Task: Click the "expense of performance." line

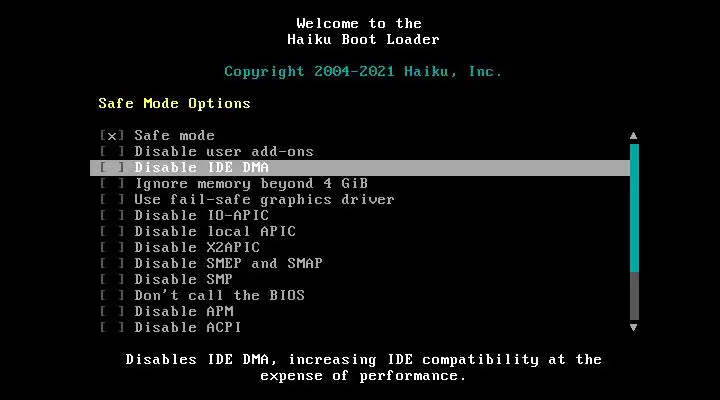Action: coord(363,376)
